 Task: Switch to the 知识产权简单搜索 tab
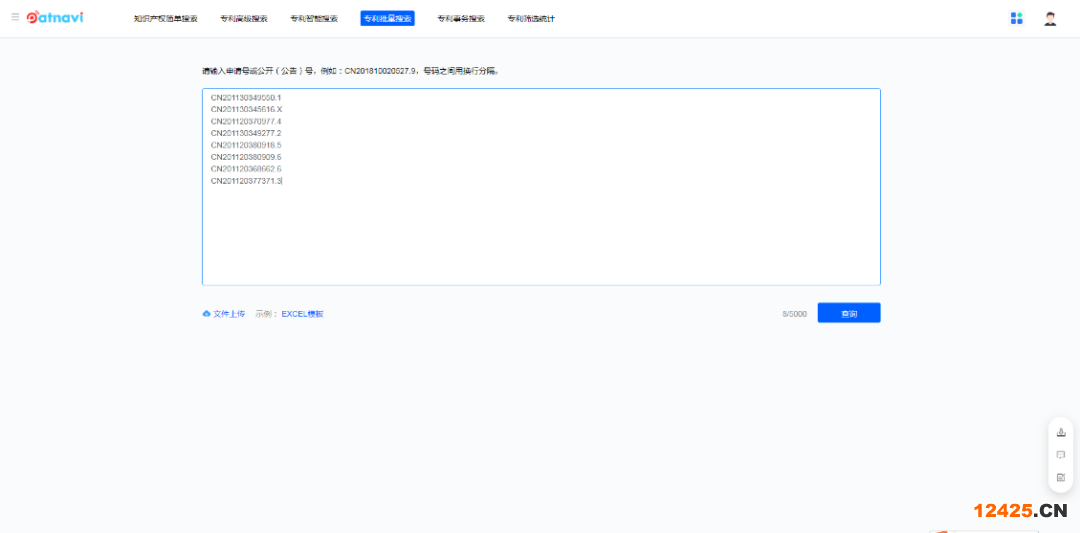(166, 19)
